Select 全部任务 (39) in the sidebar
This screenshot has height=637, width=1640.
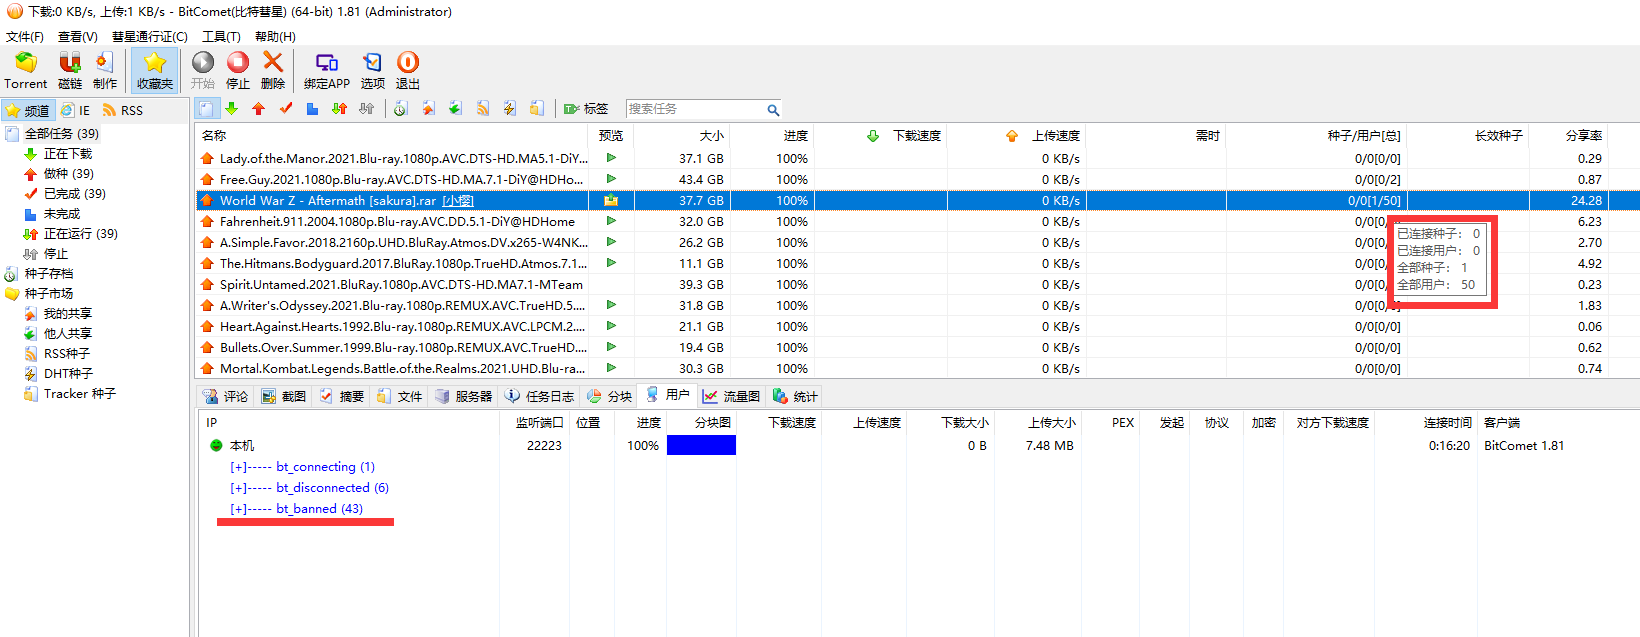61,133
